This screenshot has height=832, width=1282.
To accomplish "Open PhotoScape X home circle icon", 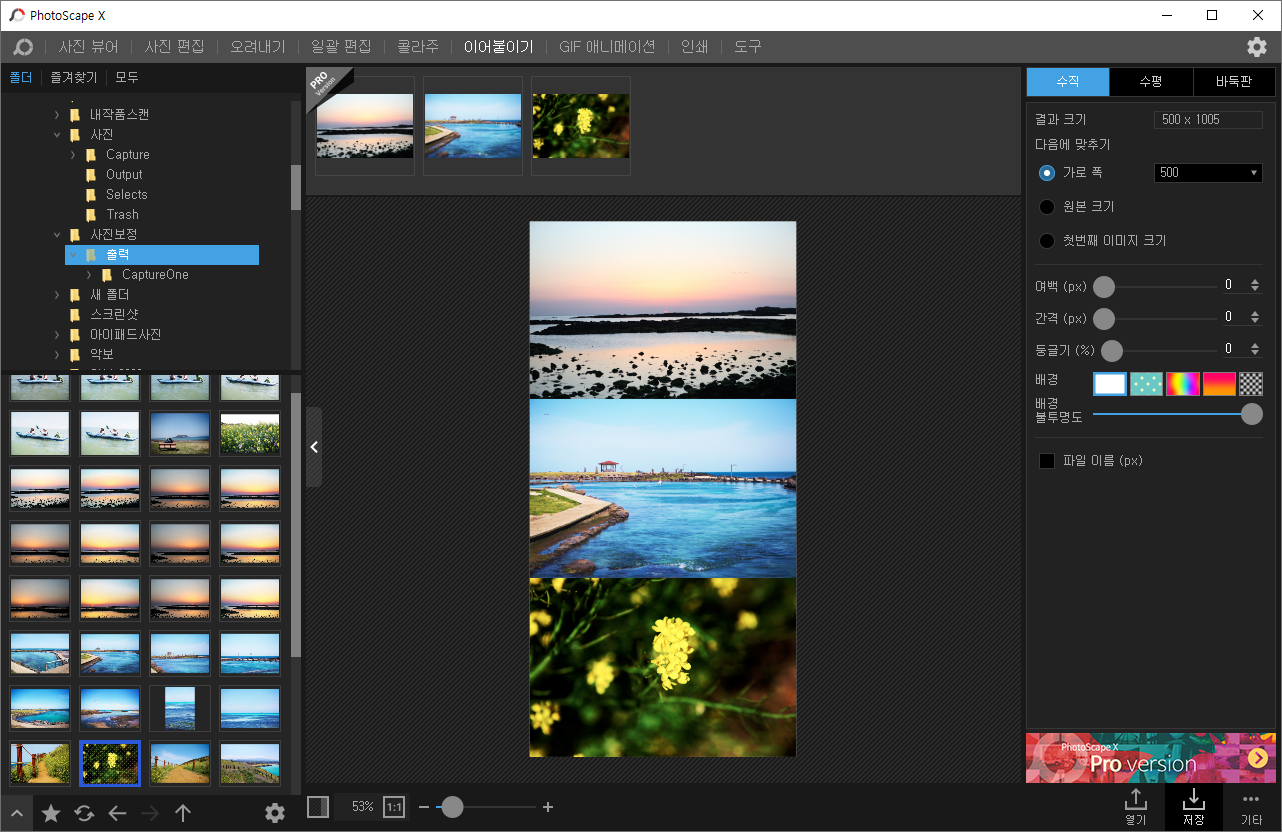I will (22, 47).
